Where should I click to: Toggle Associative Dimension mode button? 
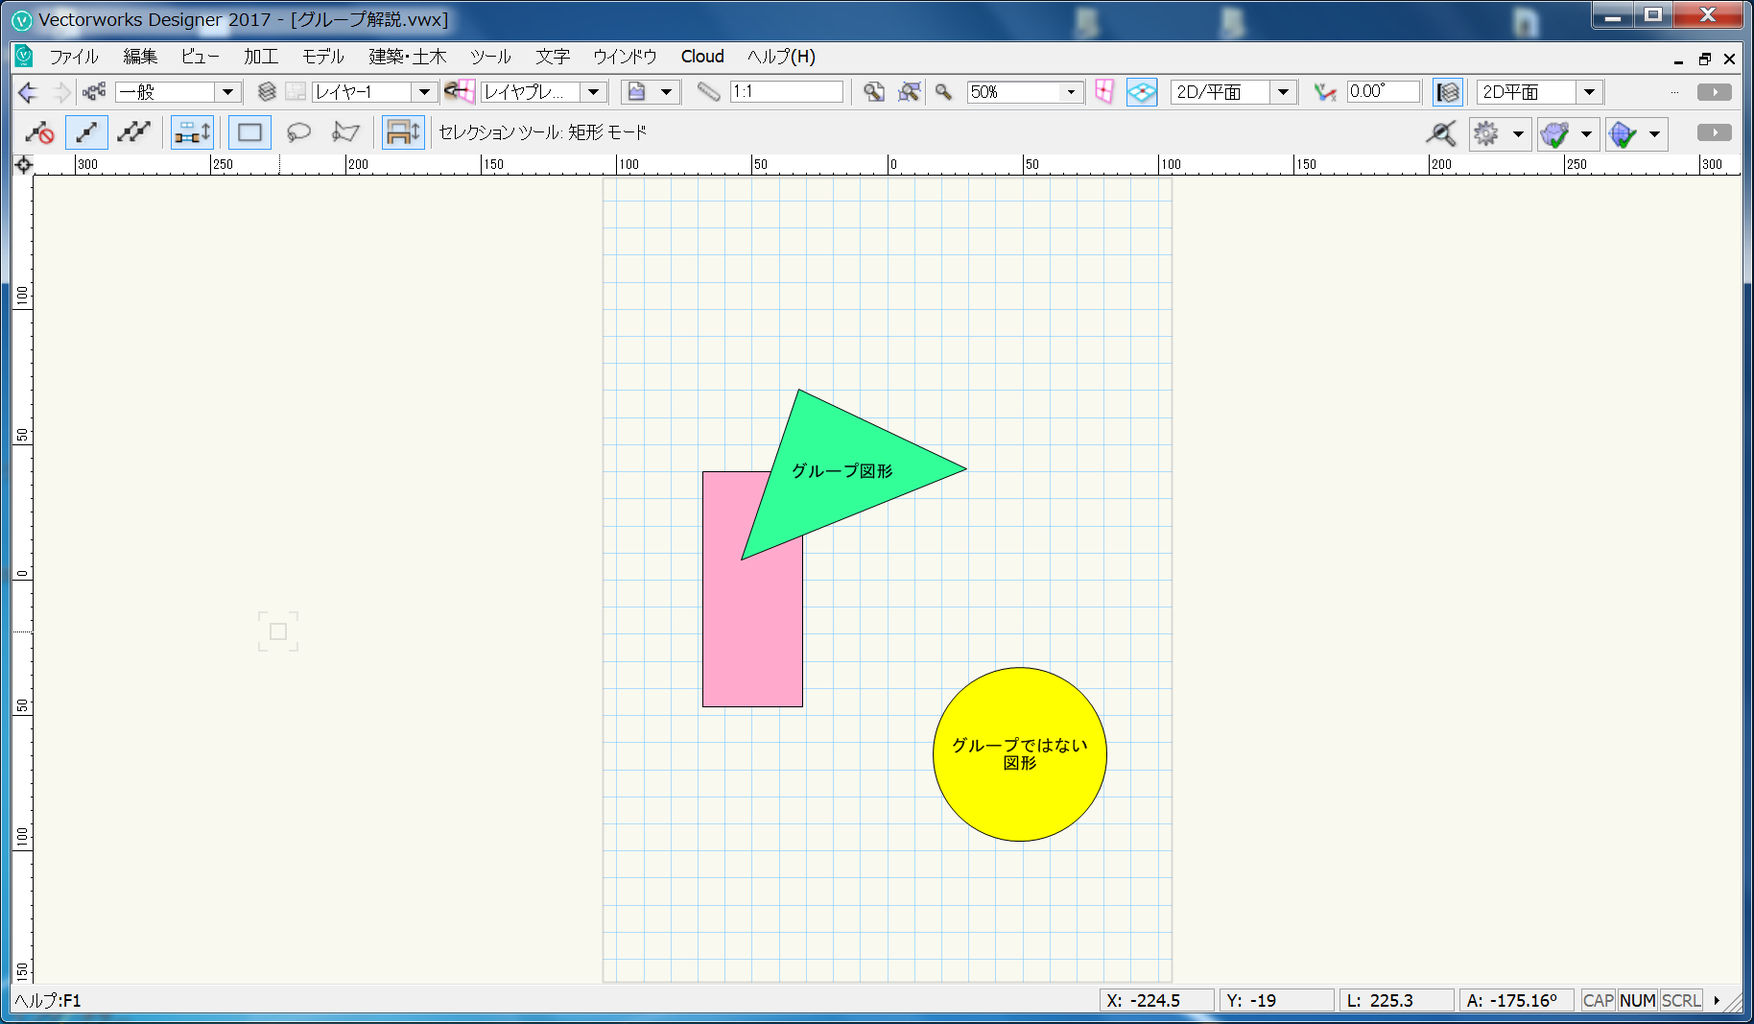point(403,132)
